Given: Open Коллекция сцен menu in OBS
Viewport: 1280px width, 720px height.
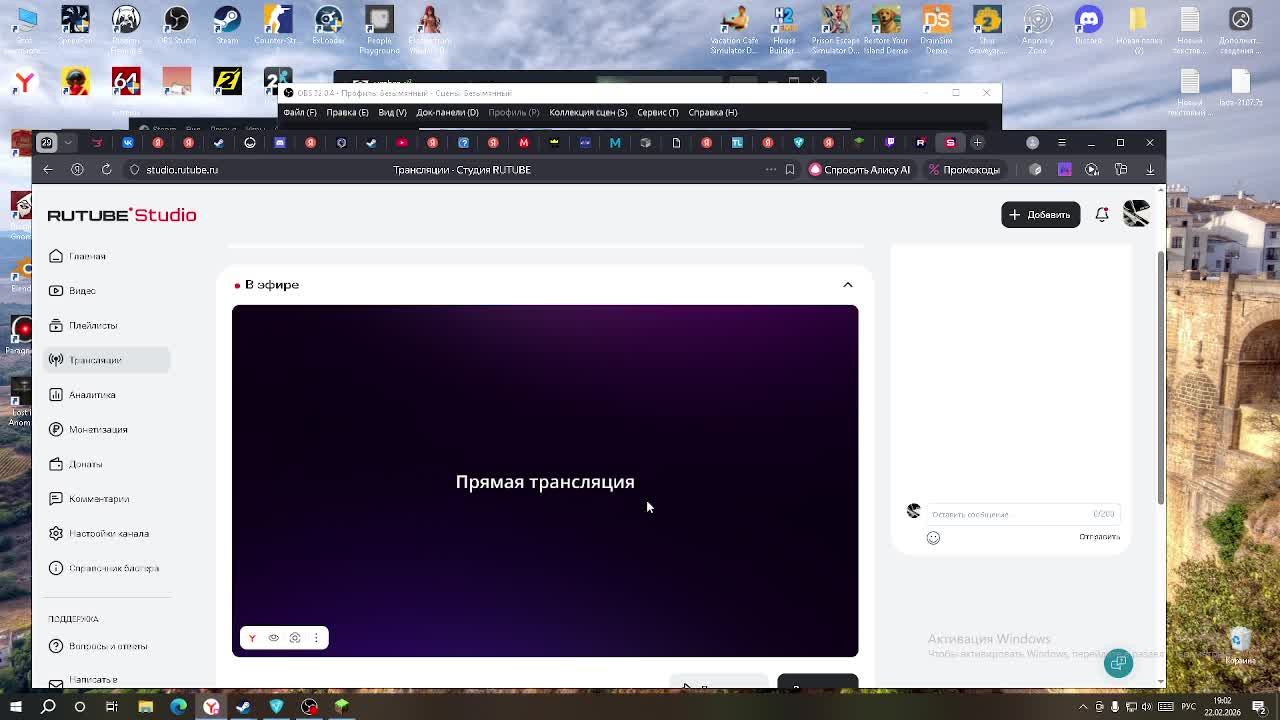Looking at the screenshot, I should point(588,112).
